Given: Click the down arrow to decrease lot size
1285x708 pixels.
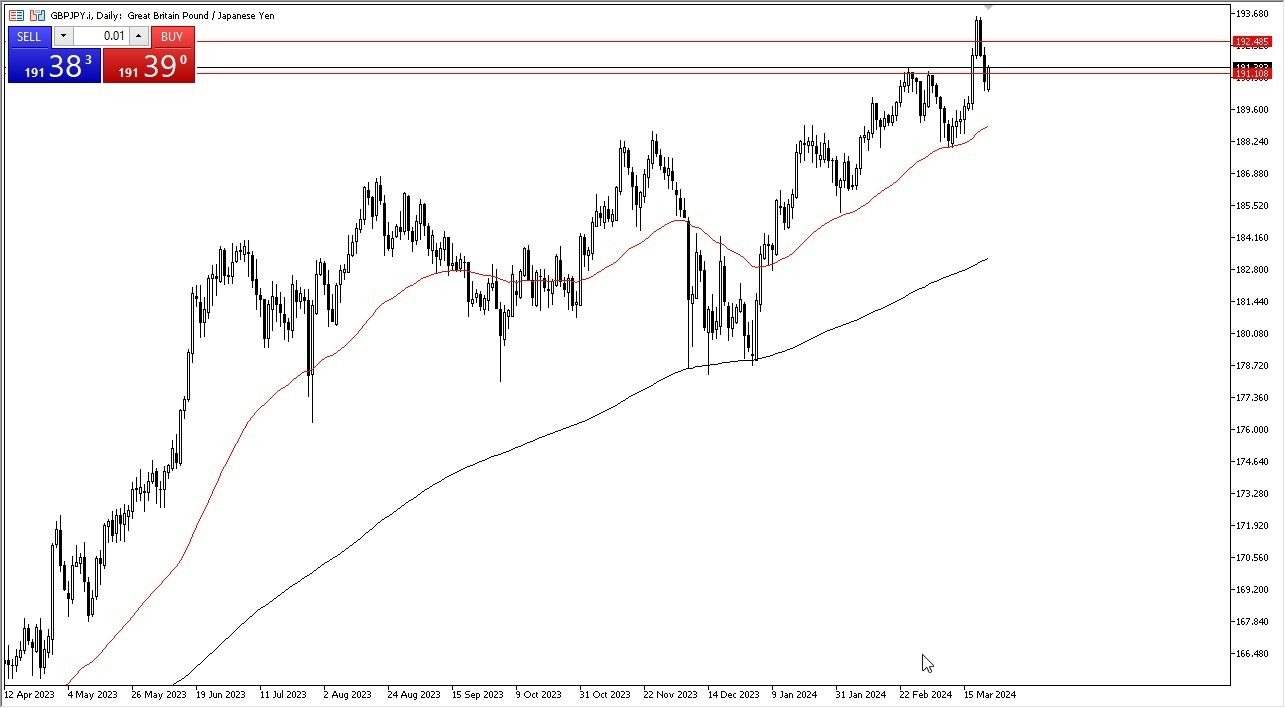Looking at the screenshot, I should tap(63, 36).
